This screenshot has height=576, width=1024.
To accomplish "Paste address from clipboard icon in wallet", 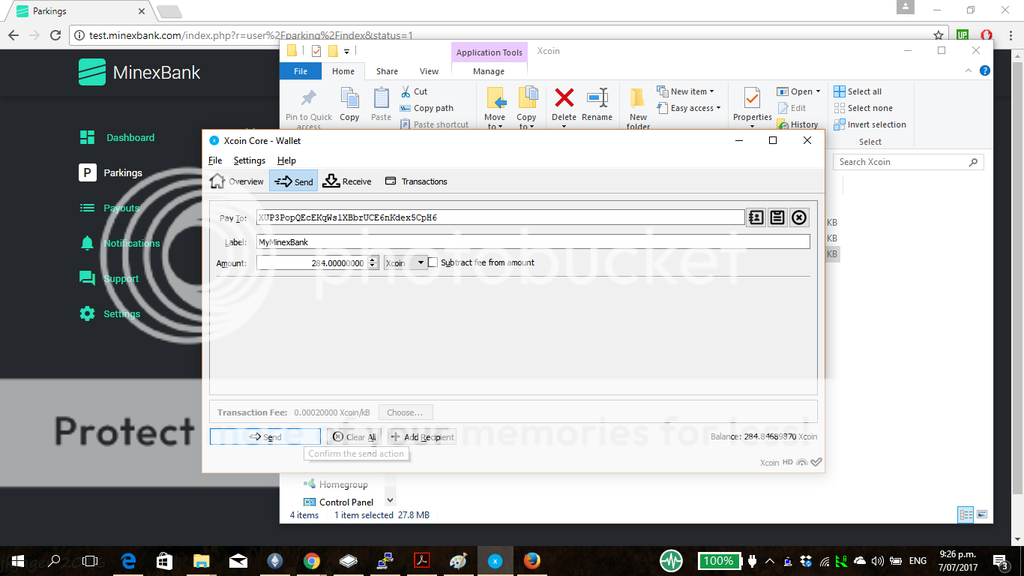I will click(777, 217).
